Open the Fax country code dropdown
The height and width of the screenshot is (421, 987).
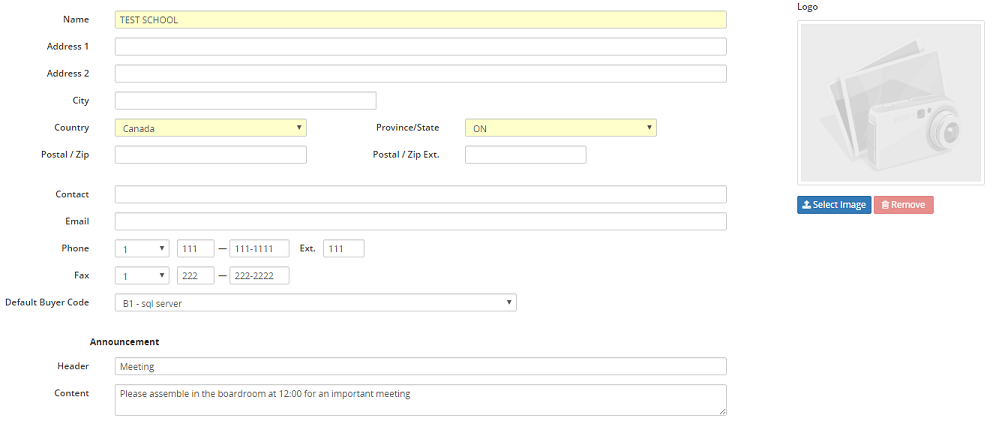tap(142, 275)
